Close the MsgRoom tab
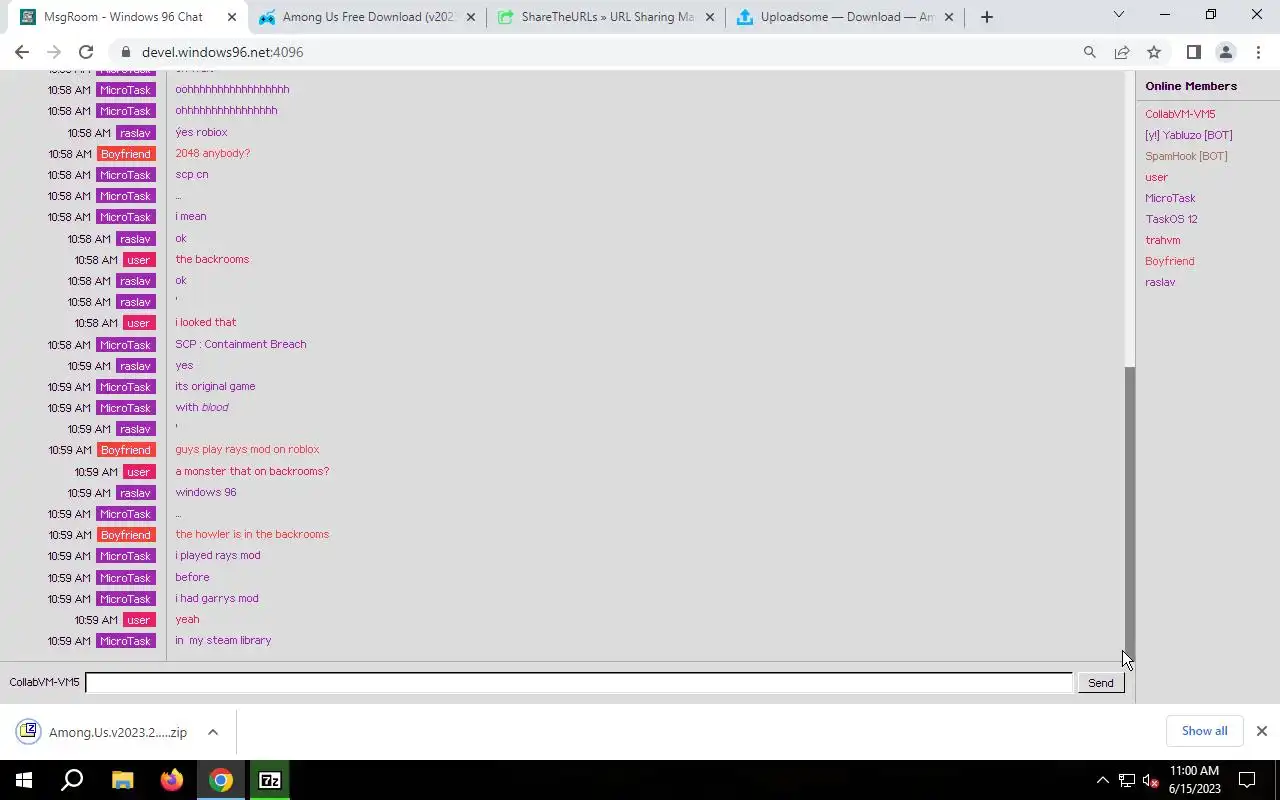This screenshot has height=800, width=1280. click(232, 17)
